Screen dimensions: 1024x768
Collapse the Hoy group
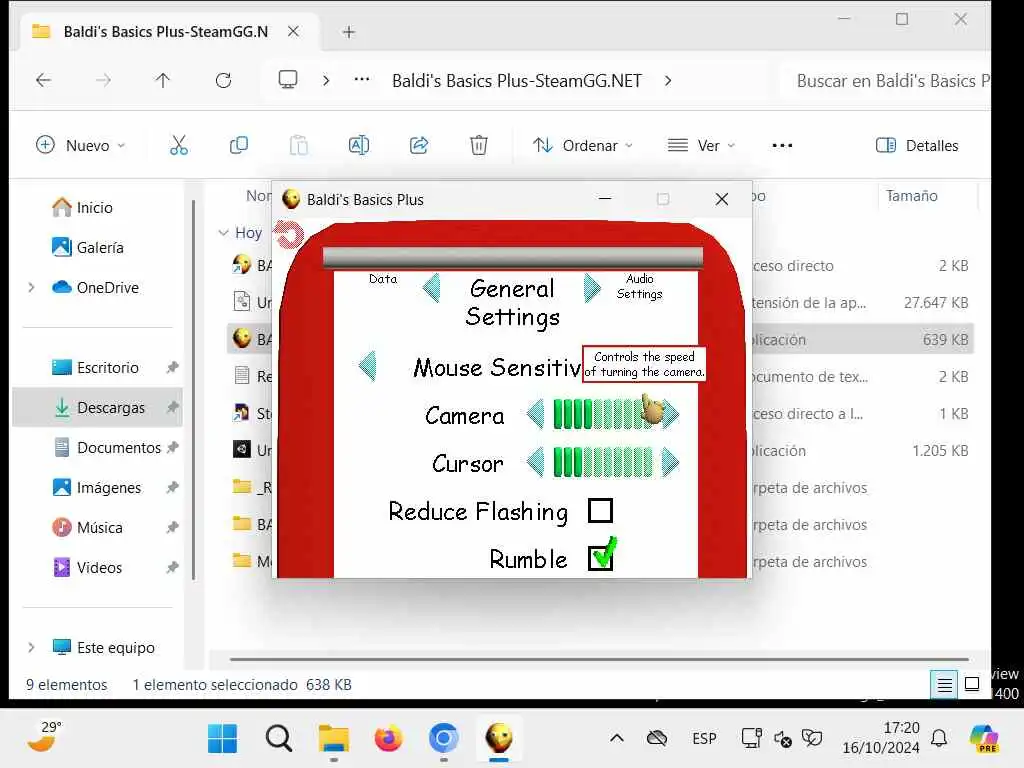[223, 232]
